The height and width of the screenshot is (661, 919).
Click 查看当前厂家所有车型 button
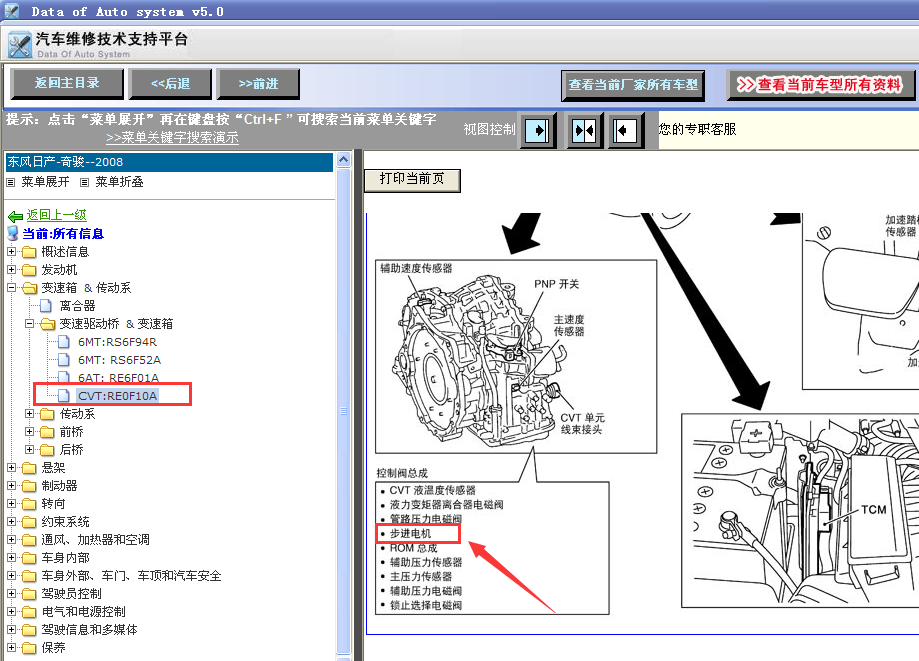(x=633, y=86)
